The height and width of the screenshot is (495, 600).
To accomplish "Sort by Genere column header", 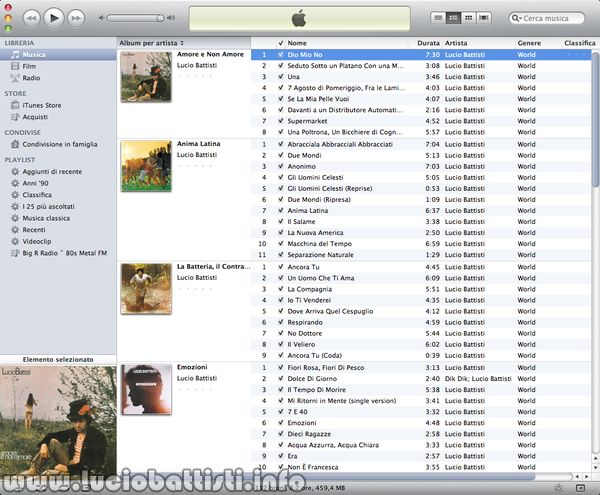I will click(538, 43).
